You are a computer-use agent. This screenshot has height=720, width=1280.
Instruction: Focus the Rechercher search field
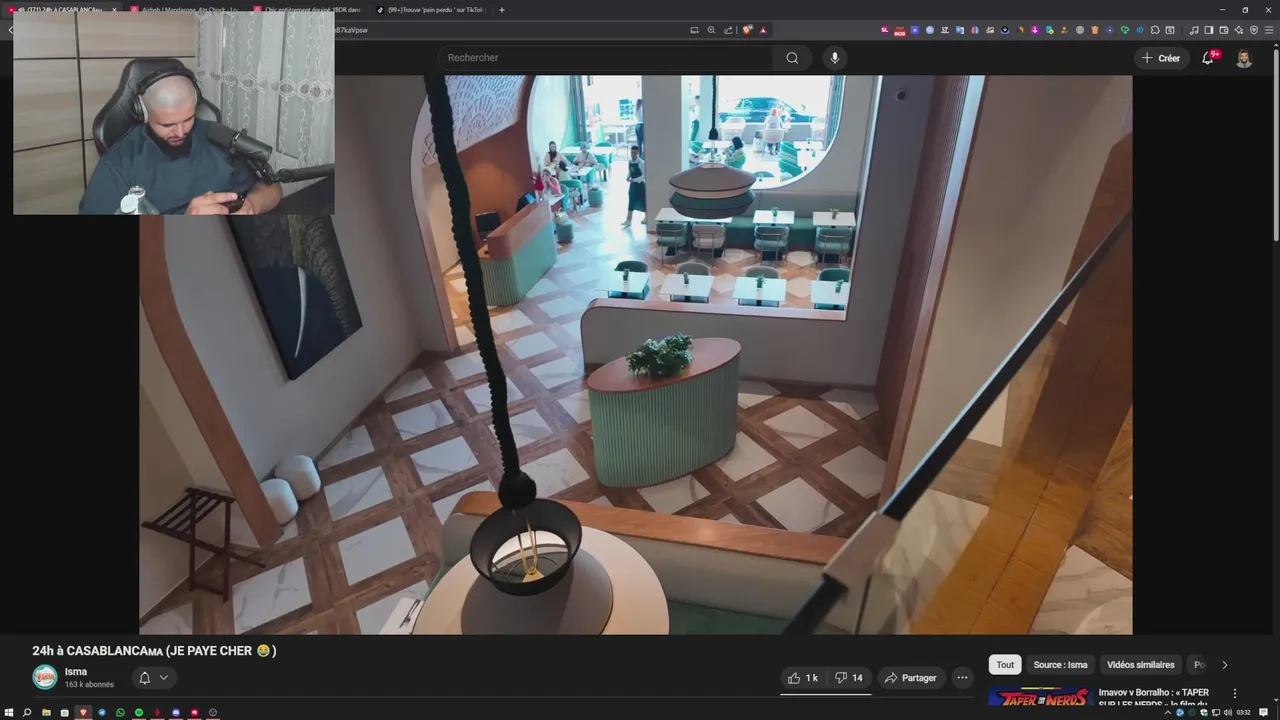(x=605, y=58)
